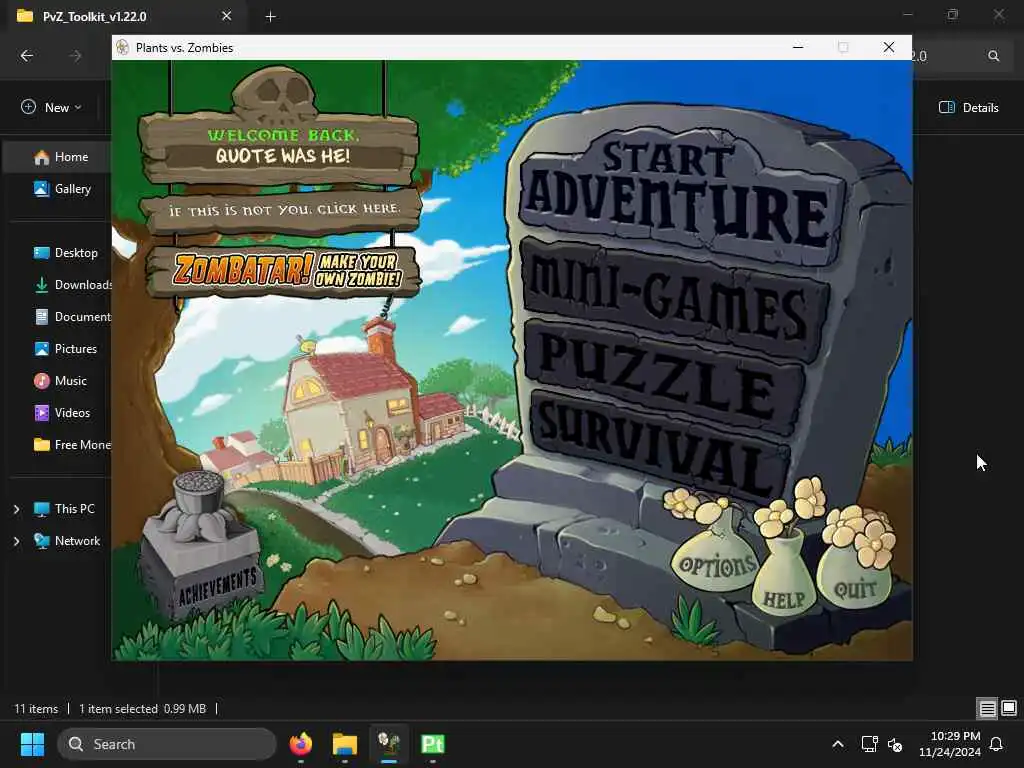This screenshot has height=768, width=1024.
Task: Close the Plants vs. Zombies window
Action: [889, 47]
